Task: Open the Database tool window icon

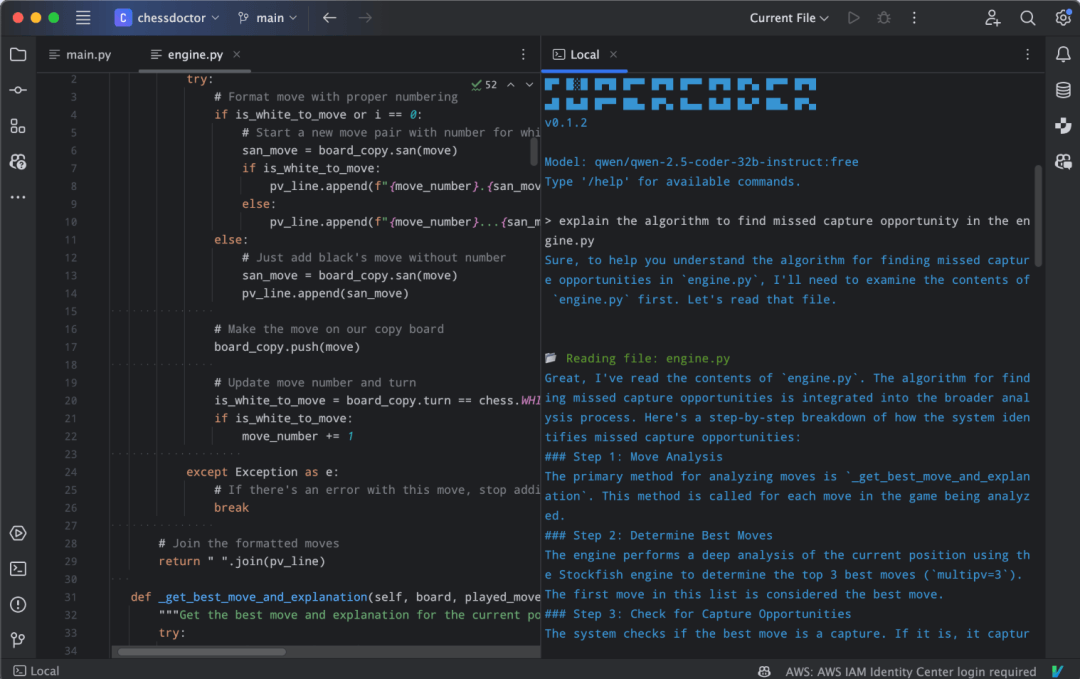Action: [1063, 90]
